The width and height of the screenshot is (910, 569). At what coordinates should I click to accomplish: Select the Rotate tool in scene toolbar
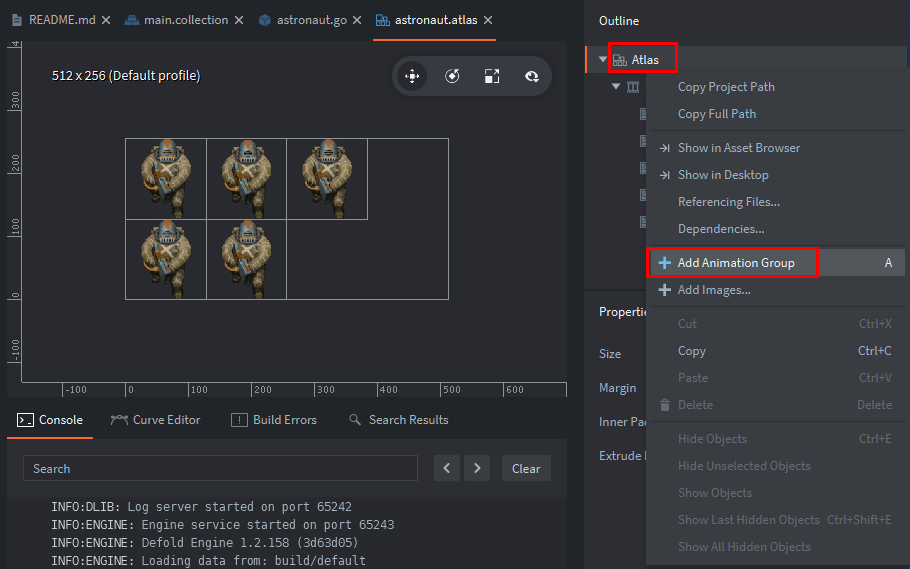pyautogui.click(x=452, y=76)
